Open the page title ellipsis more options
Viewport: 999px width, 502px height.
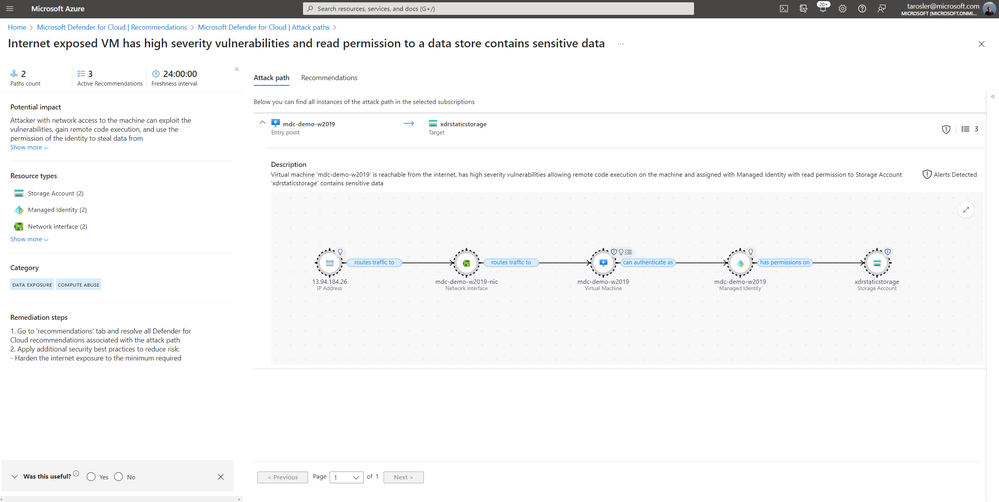(621, 44)
